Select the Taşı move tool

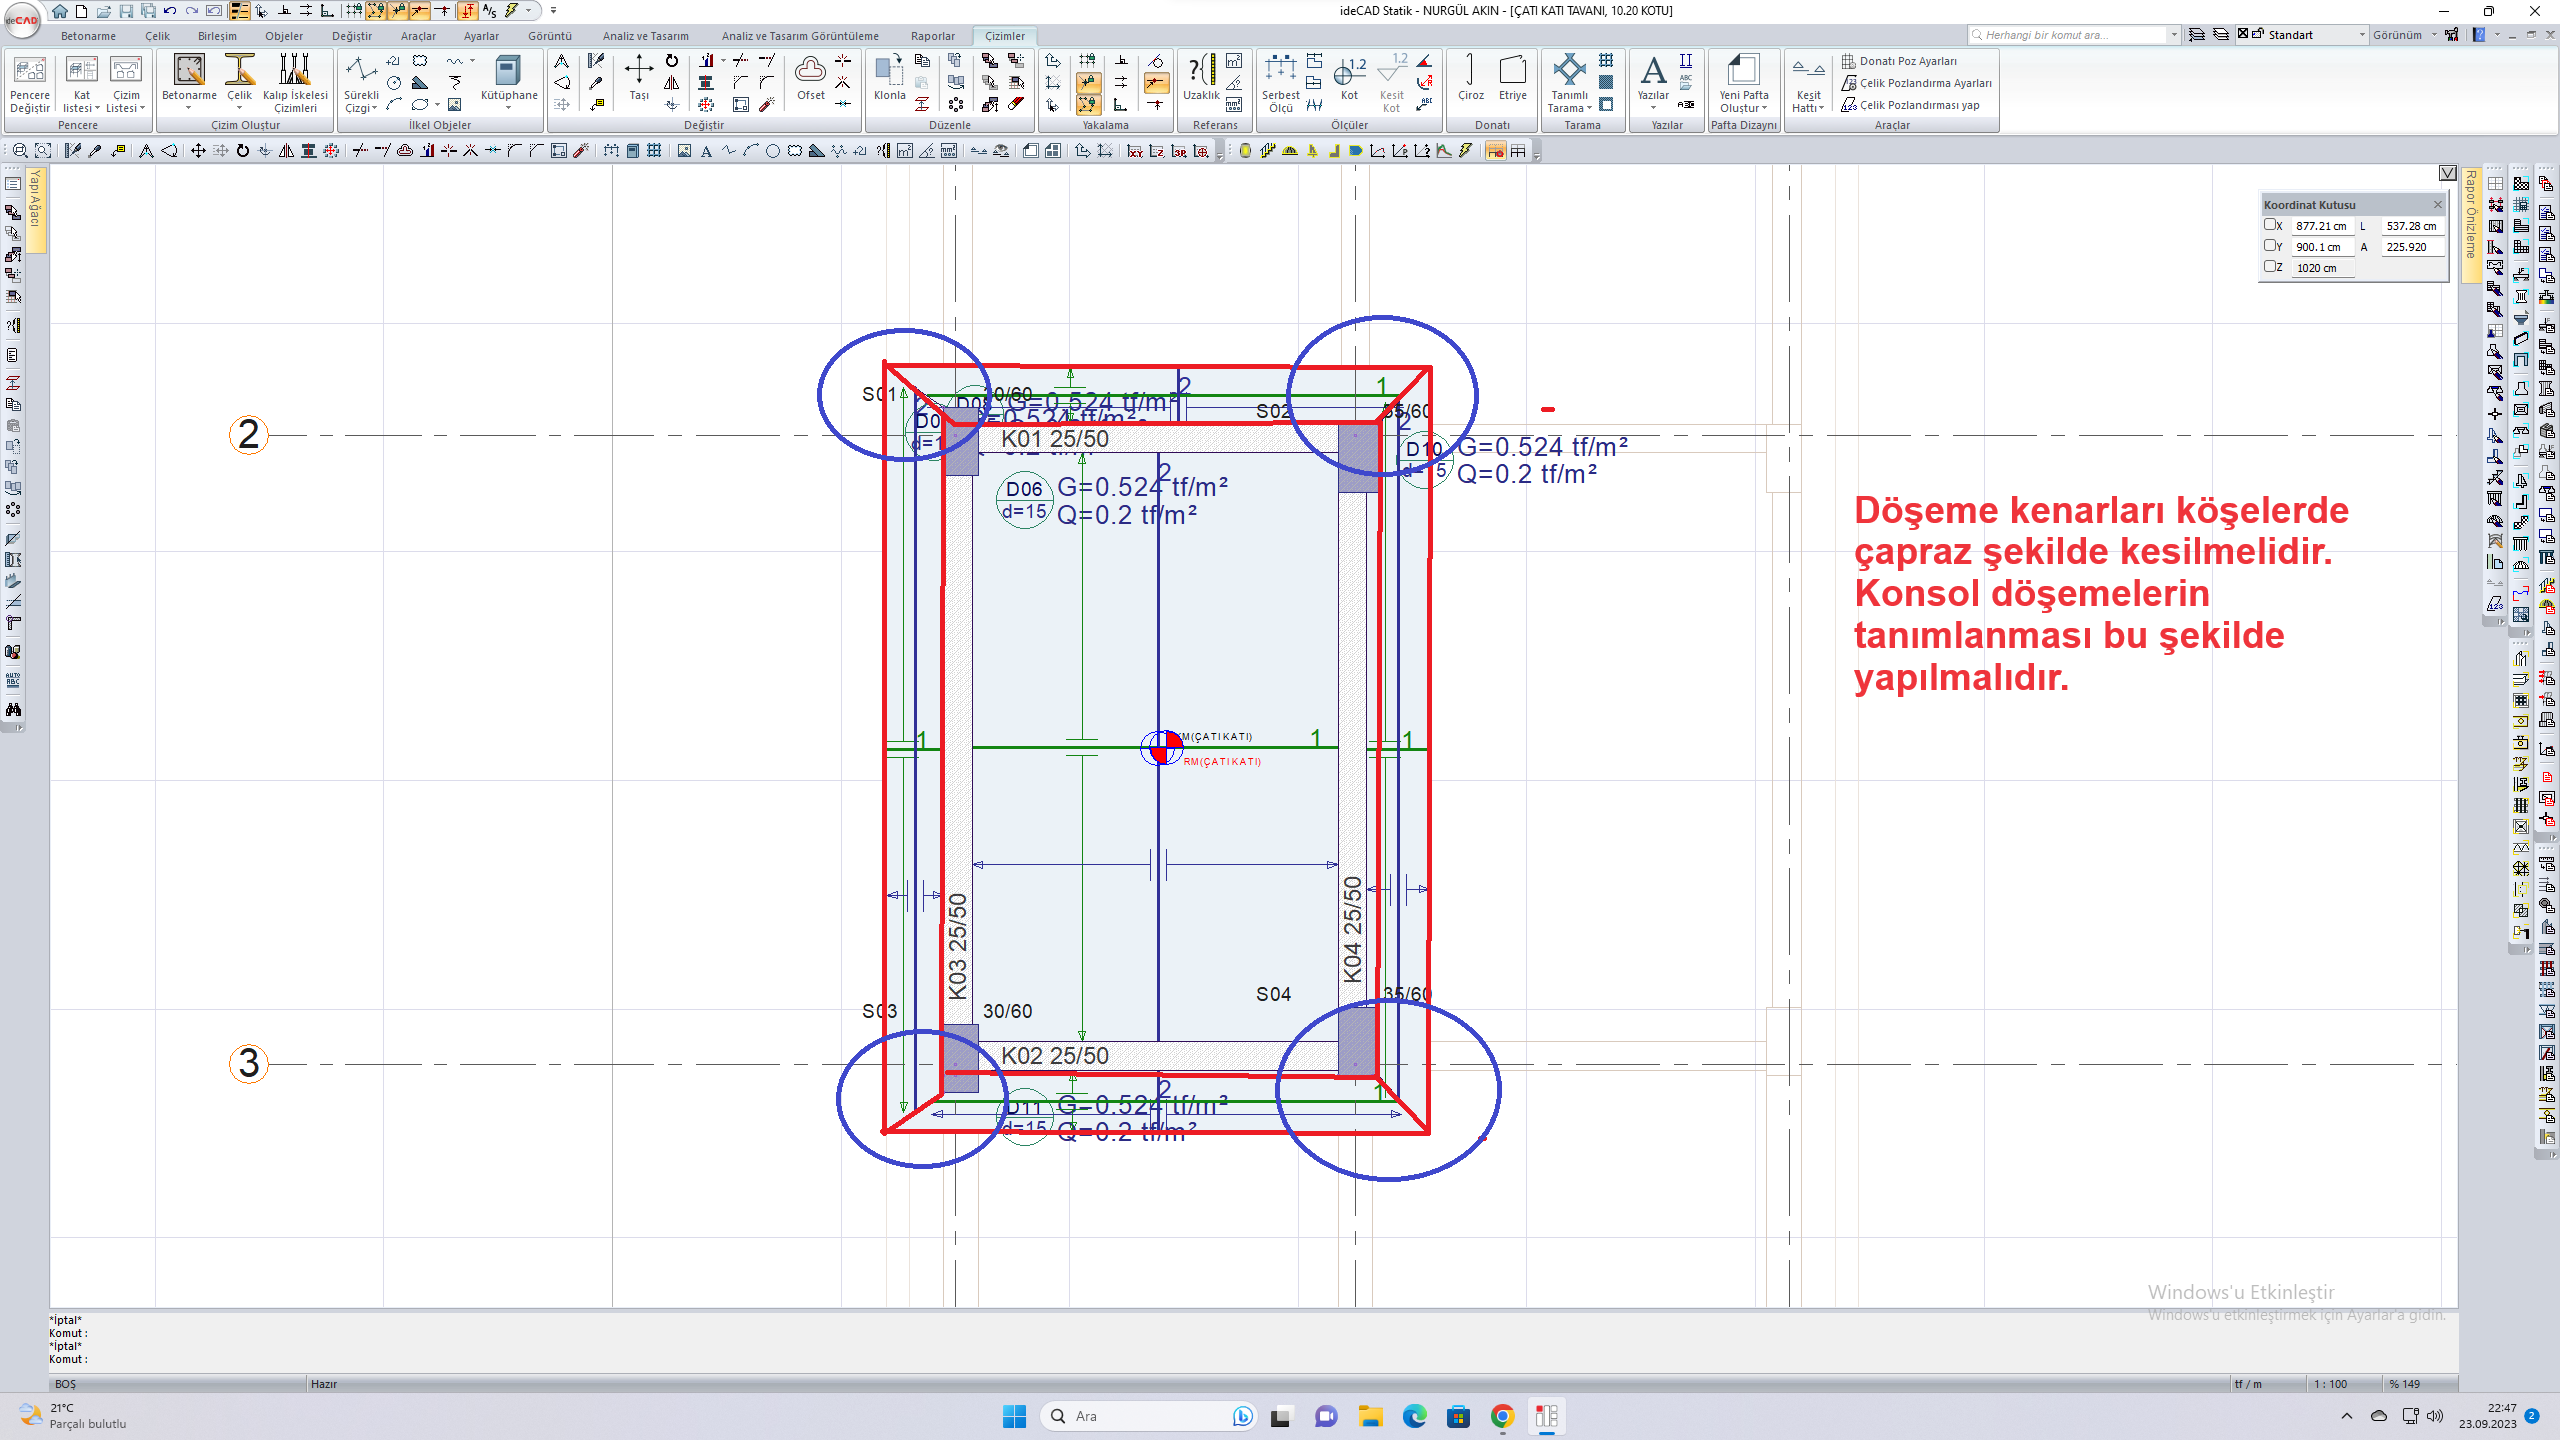pyautogui.click(x=639, y=78)
